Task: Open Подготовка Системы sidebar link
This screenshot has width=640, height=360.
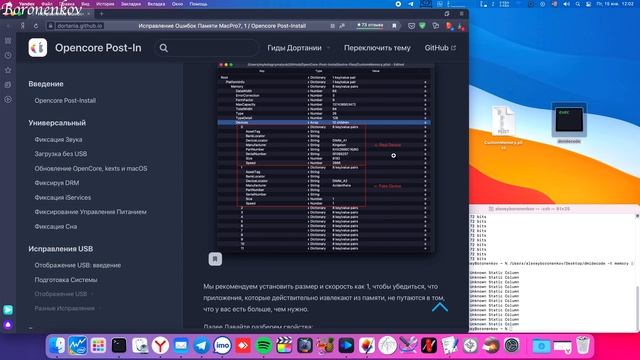Action: tap(66, 280)
